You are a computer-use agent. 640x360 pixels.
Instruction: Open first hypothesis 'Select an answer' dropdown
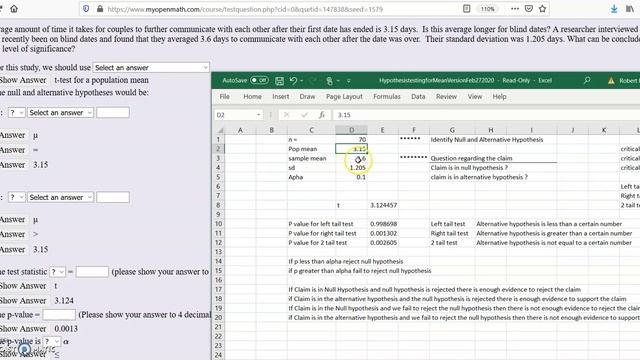coord(60,113)
